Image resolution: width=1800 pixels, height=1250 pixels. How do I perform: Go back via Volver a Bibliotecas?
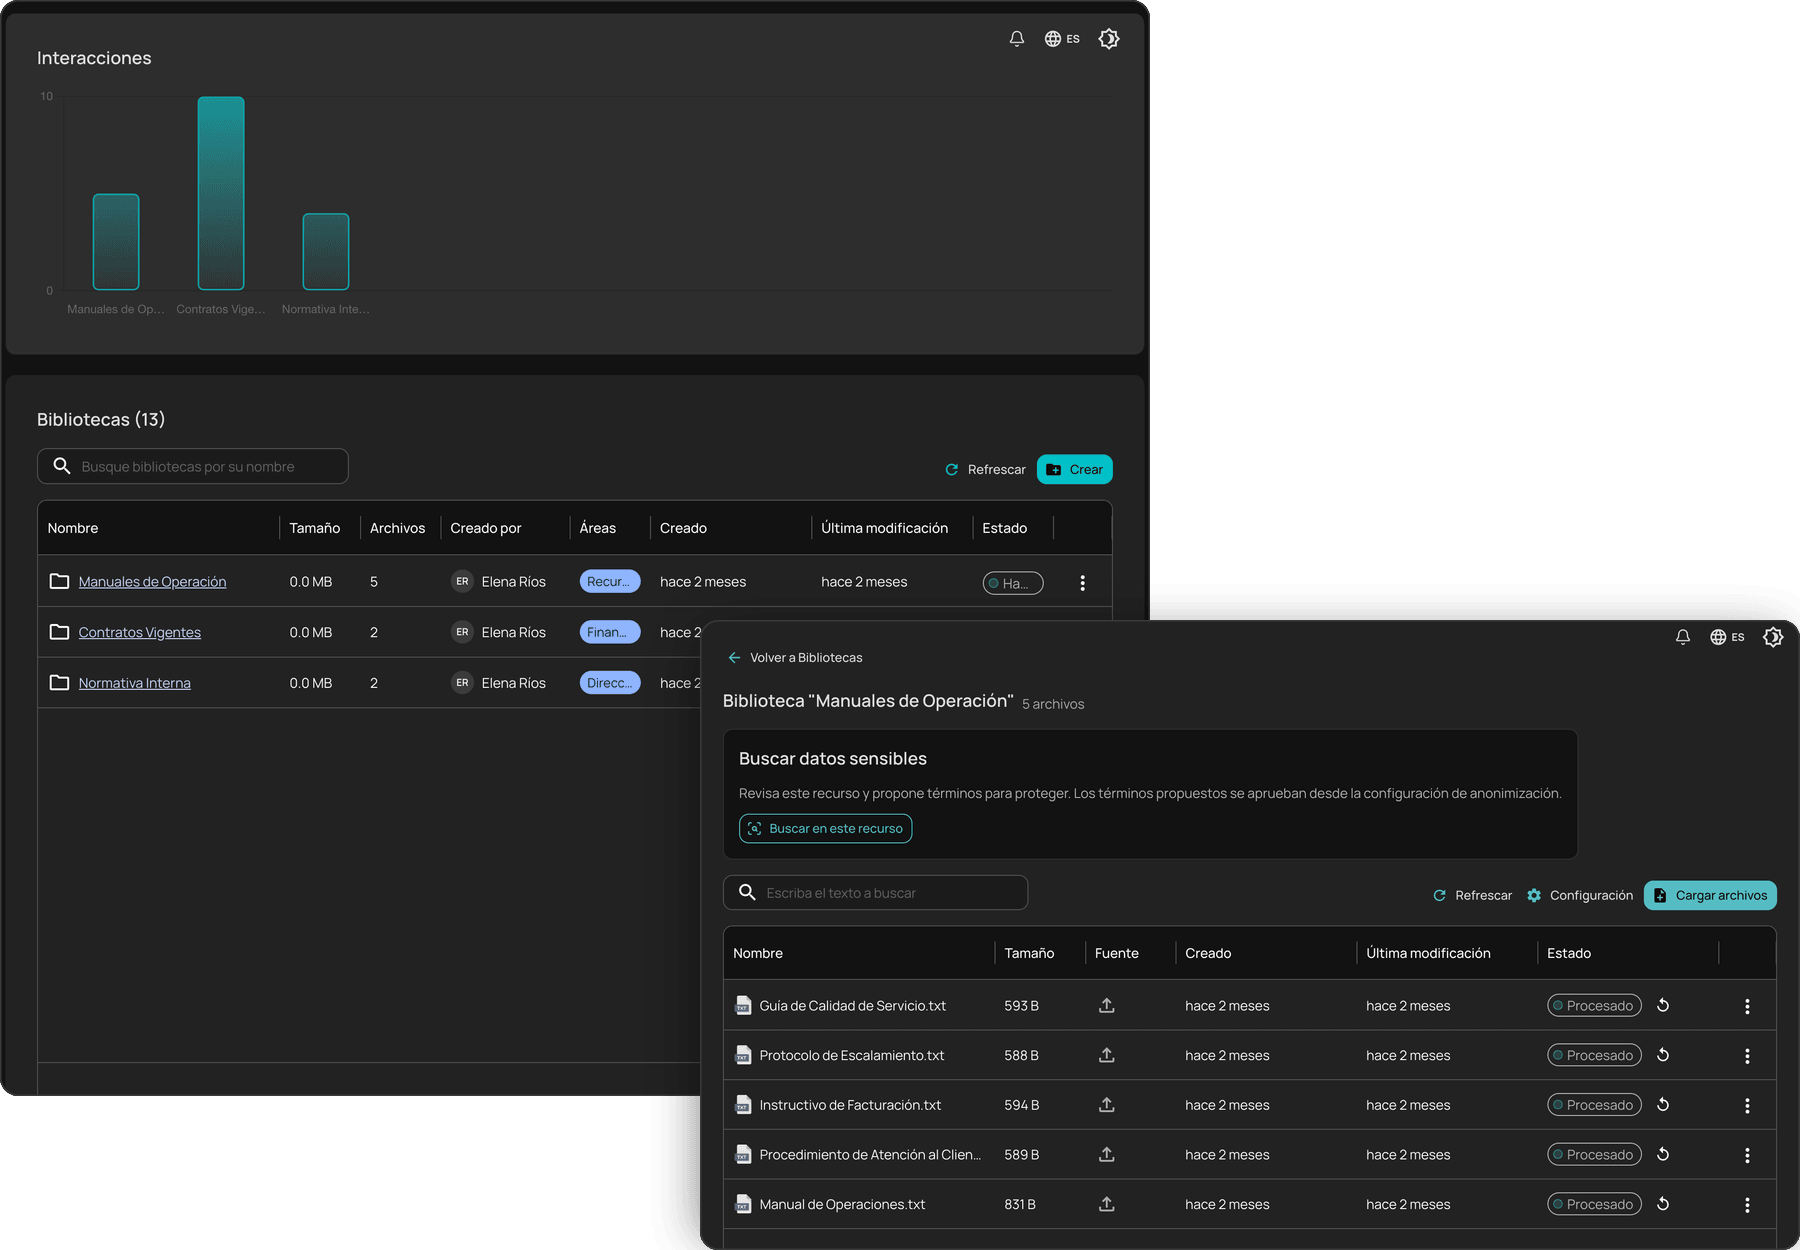795,658
